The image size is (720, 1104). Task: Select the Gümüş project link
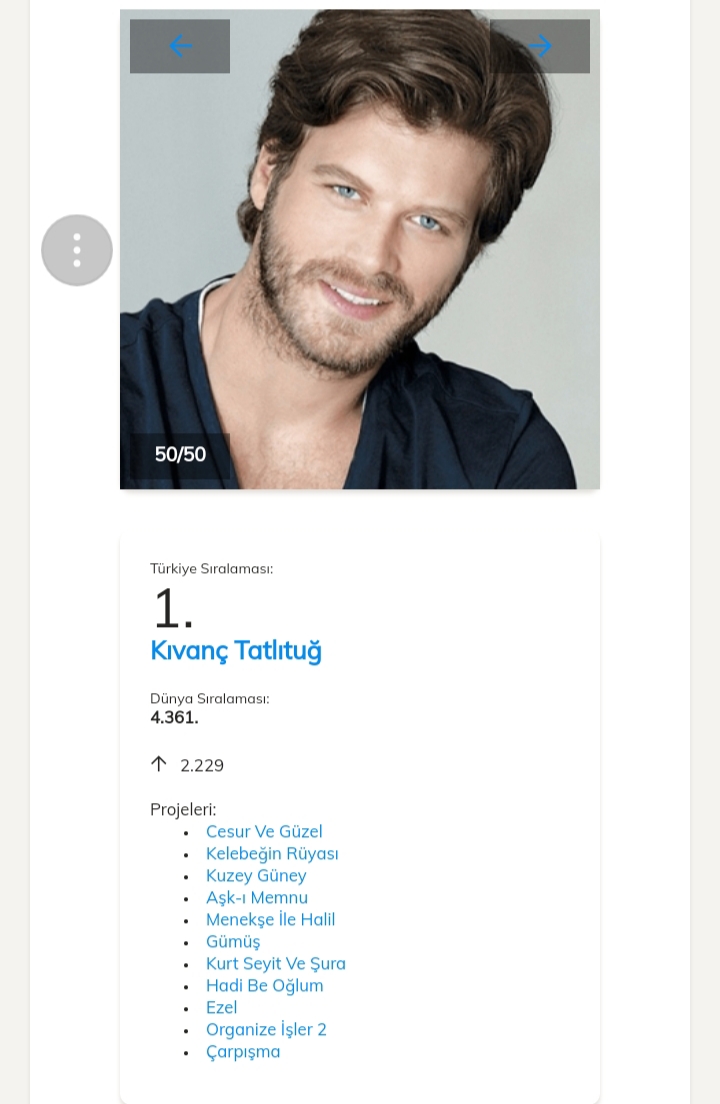coord(233,942)
